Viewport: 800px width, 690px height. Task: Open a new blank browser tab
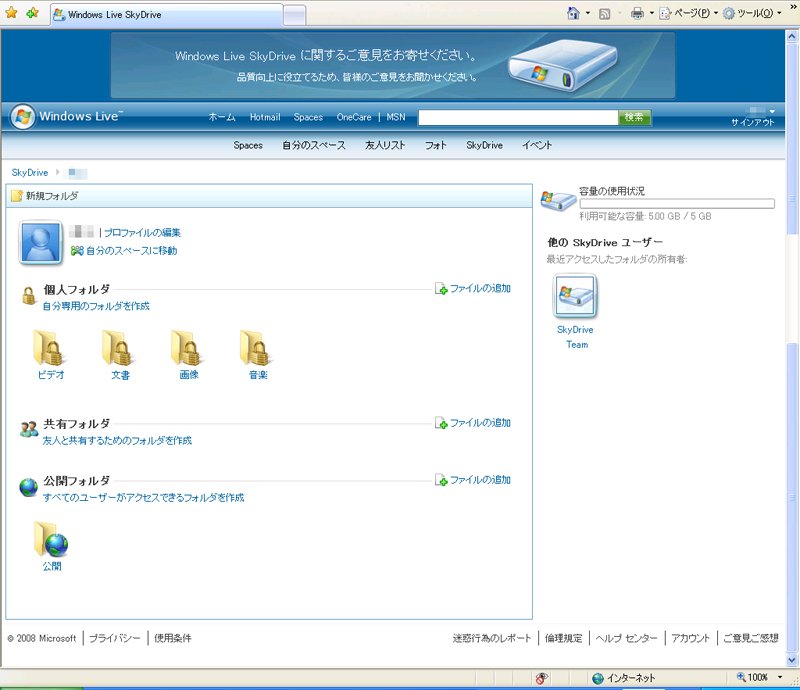pos(294,15)
